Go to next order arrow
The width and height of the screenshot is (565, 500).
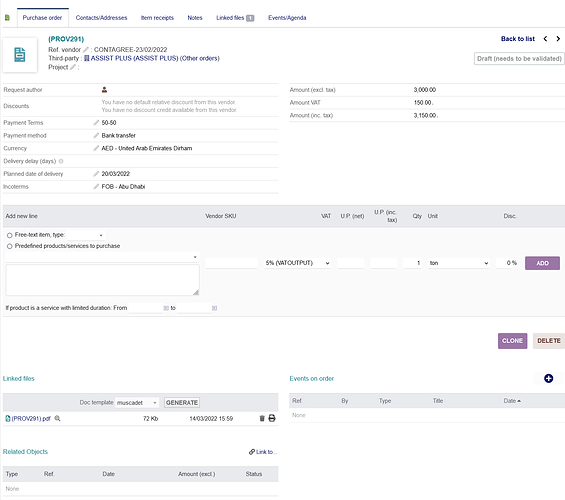[x=558, y=39]
